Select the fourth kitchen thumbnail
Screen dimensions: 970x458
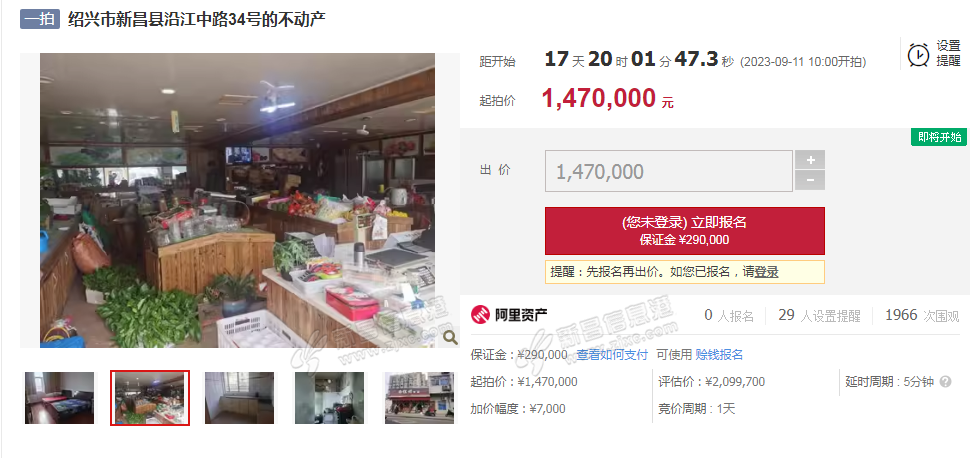pos(329,397)
